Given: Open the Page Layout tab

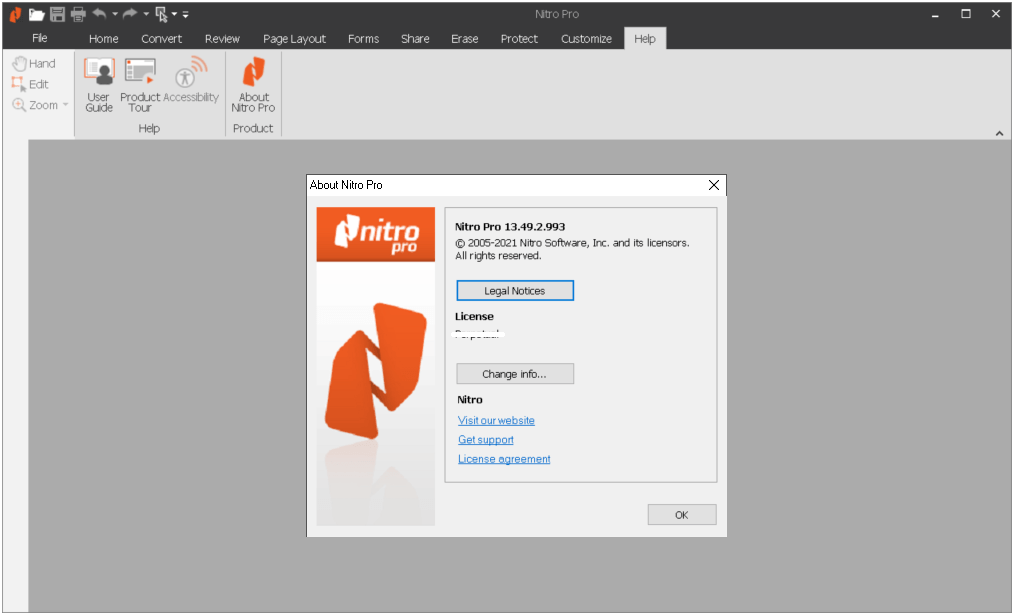Looking at the screenshot, I should coord(295,39).
